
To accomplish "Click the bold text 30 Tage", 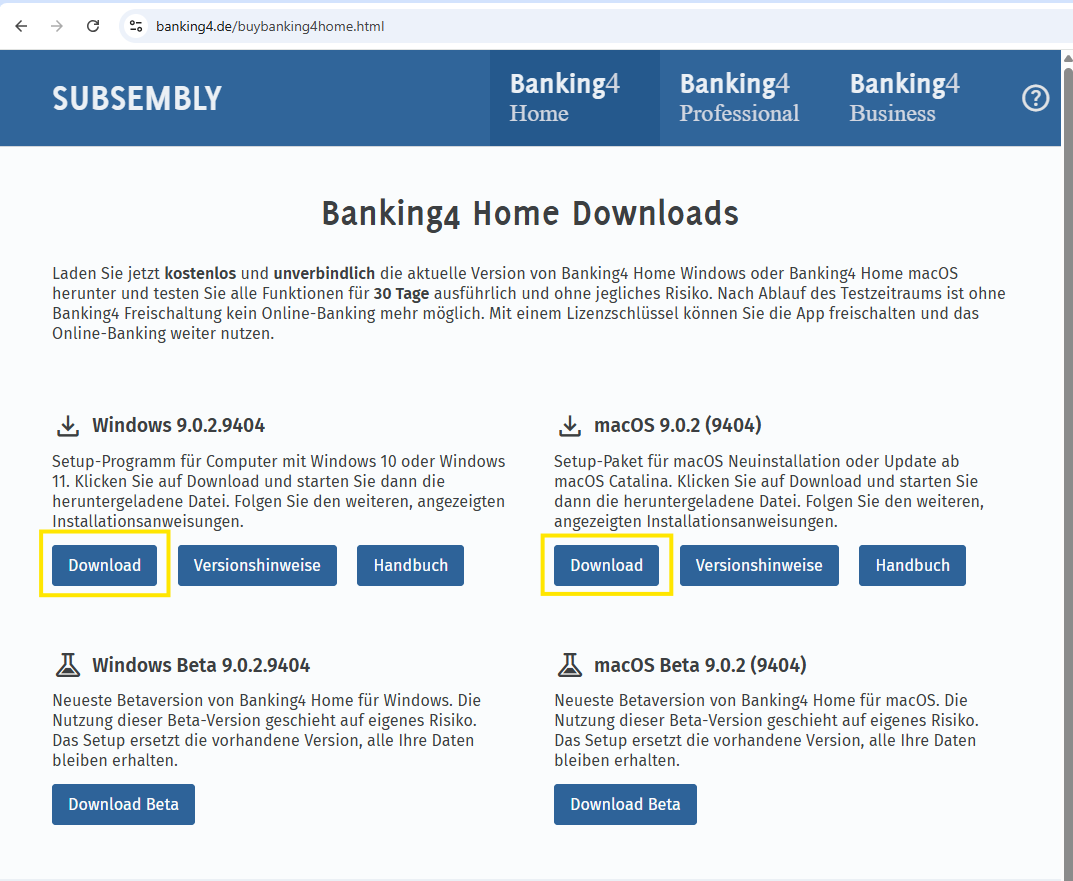I will pyautogui.click(x=401, y=294).
